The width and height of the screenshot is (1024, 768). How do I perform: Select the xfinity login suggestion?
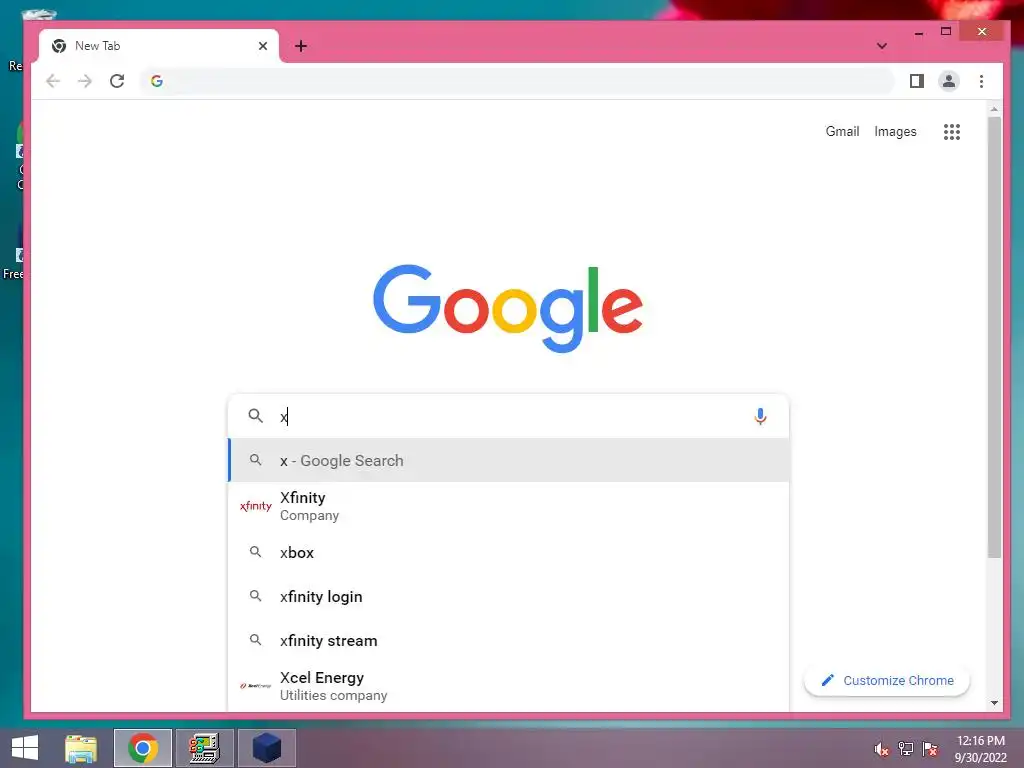509,596
